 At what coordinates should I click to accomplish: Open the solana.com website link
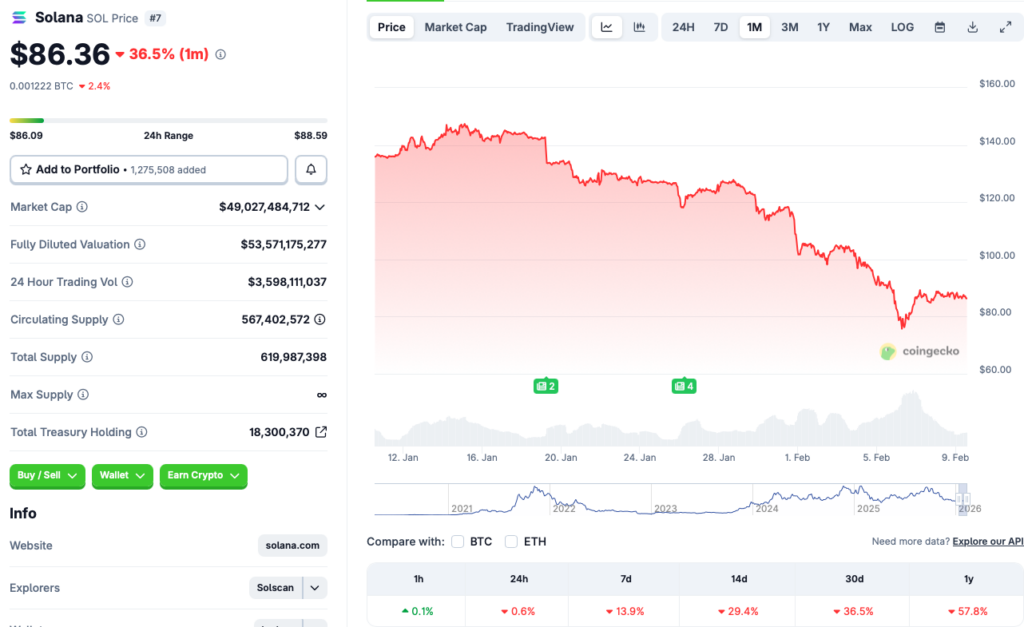(292, 545)
